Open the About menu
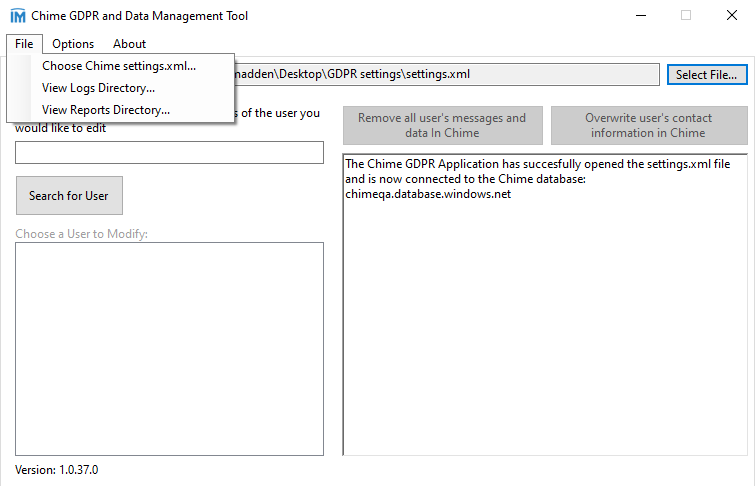This screenshot has width=755, height=486. 129,43
